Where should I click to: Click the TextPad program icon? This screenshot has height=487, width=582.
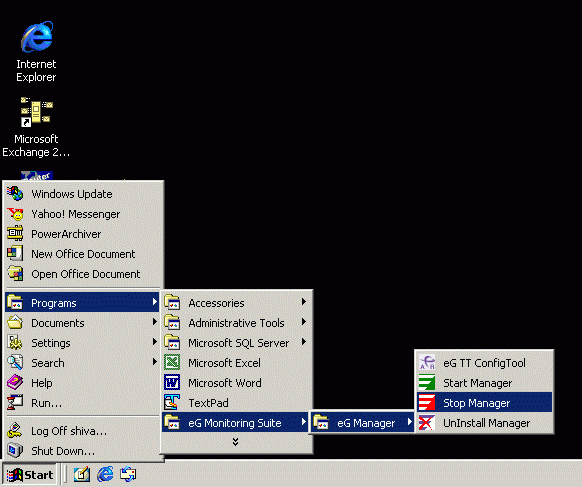(x=172, y=403)
